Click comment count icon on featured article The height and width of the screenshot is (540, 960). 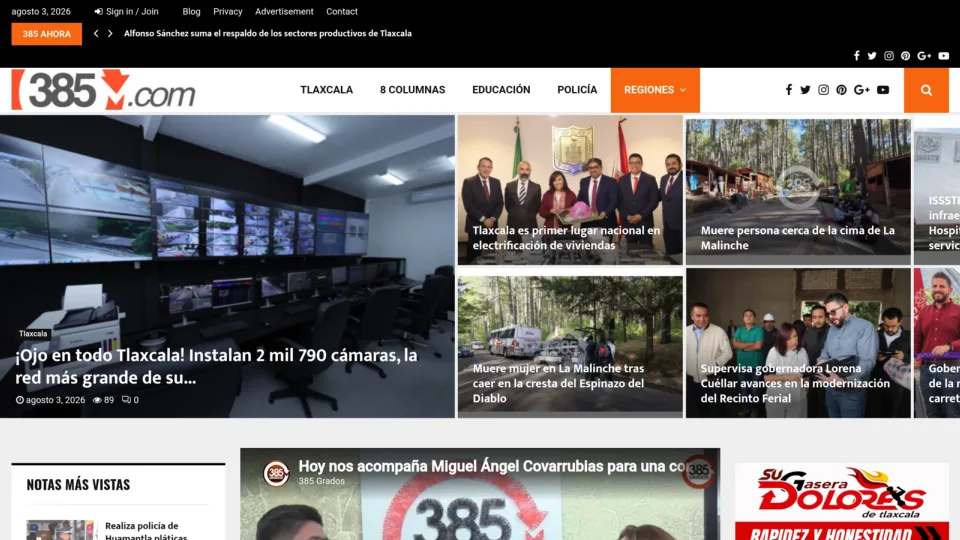[x=126, y=400]
